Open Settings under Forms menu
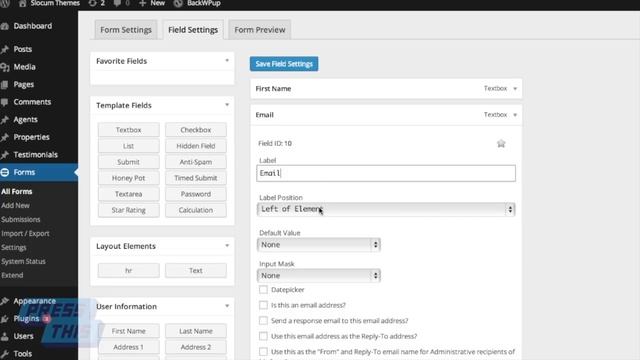The height and width of the screenshot is (360, 640). point(14,247)
